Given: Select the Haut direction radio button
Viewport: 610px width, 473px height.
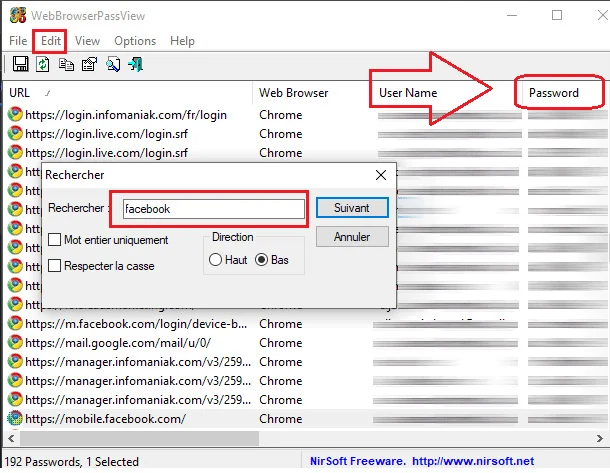Looking at the screenshot, I should [x=215, y=259].
